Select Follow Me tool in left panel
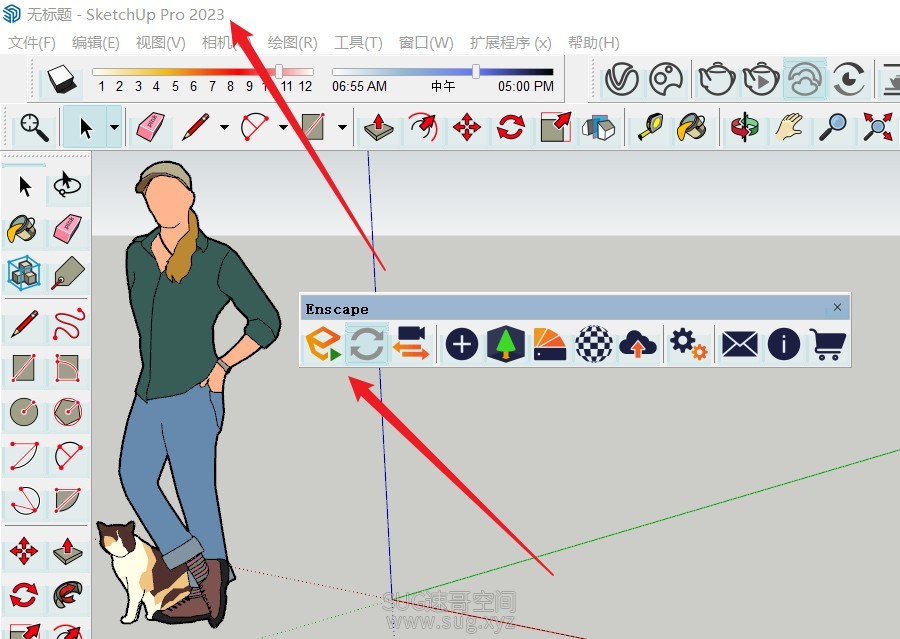This screenshot has width=900, height=639. click(x=68, y=595)
